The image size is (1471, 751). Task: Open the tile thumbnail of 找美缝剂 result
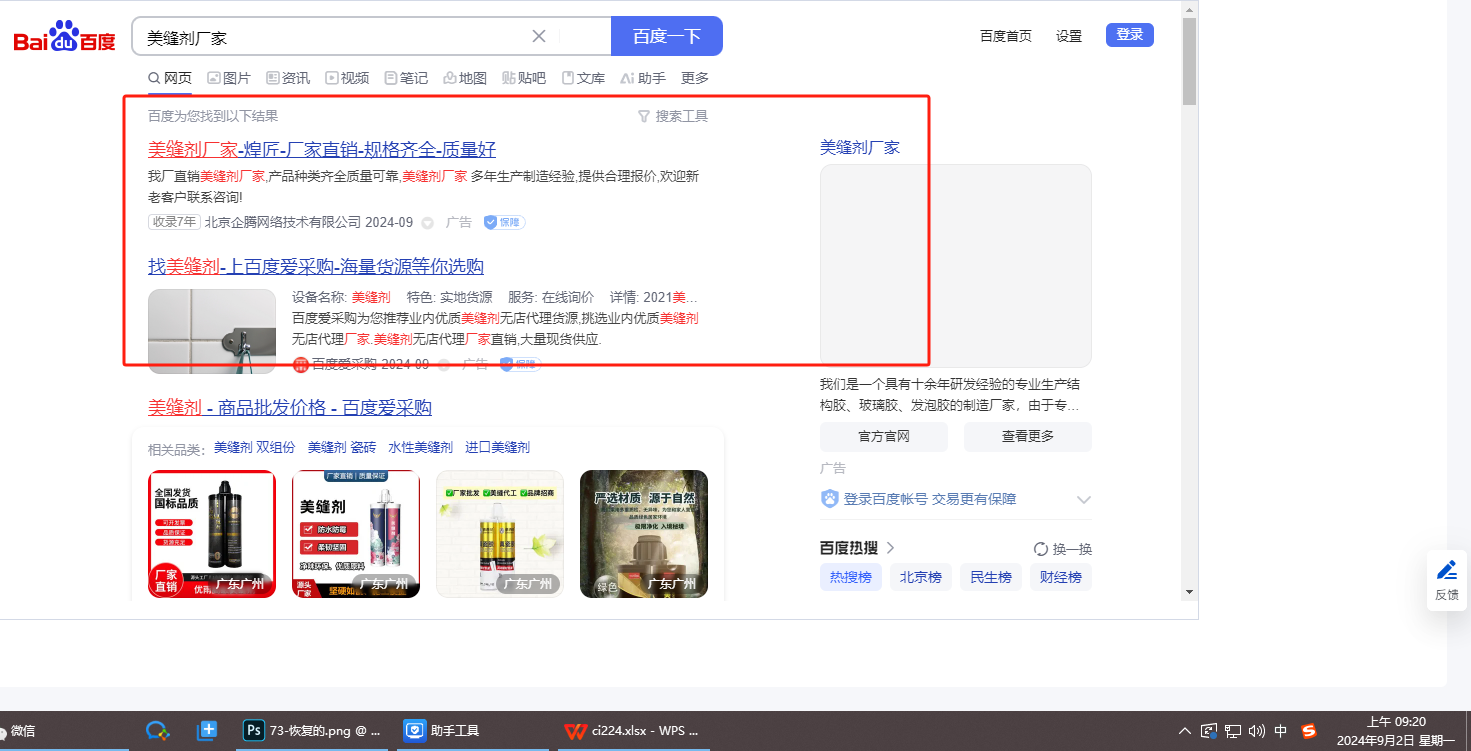[212, 331]
